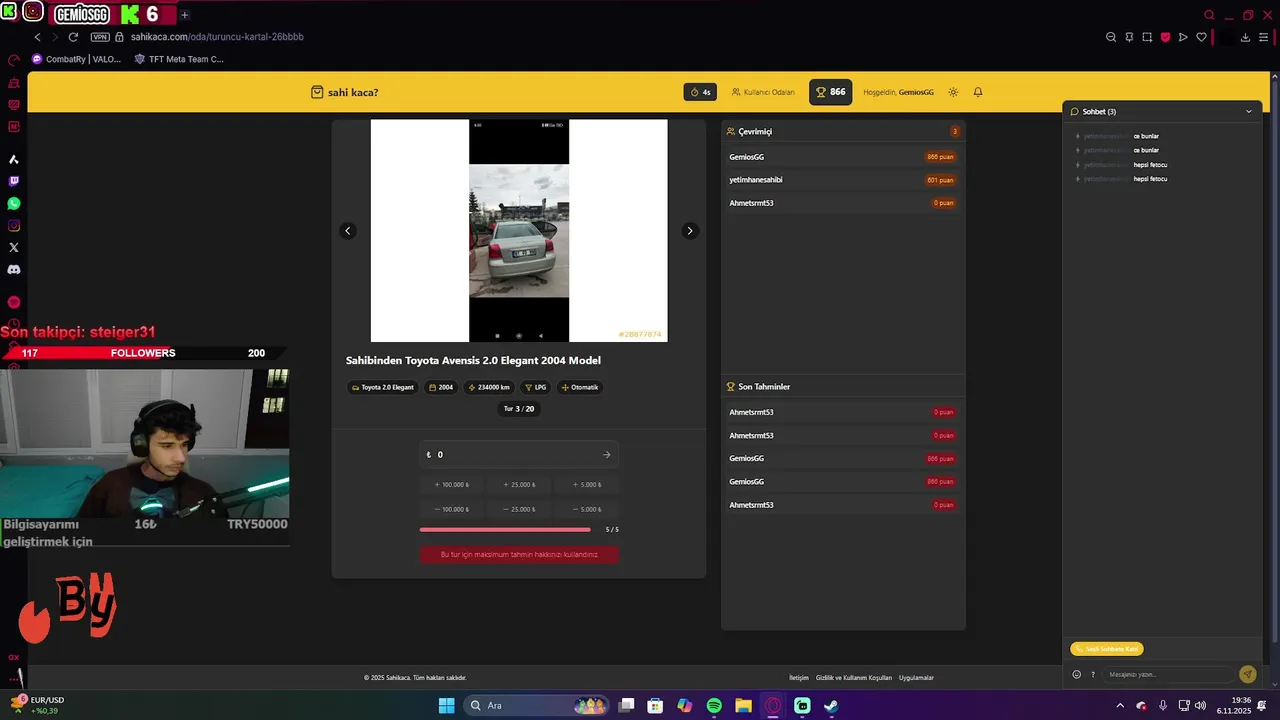Open a new browser tab

click(x=185, y=15)
